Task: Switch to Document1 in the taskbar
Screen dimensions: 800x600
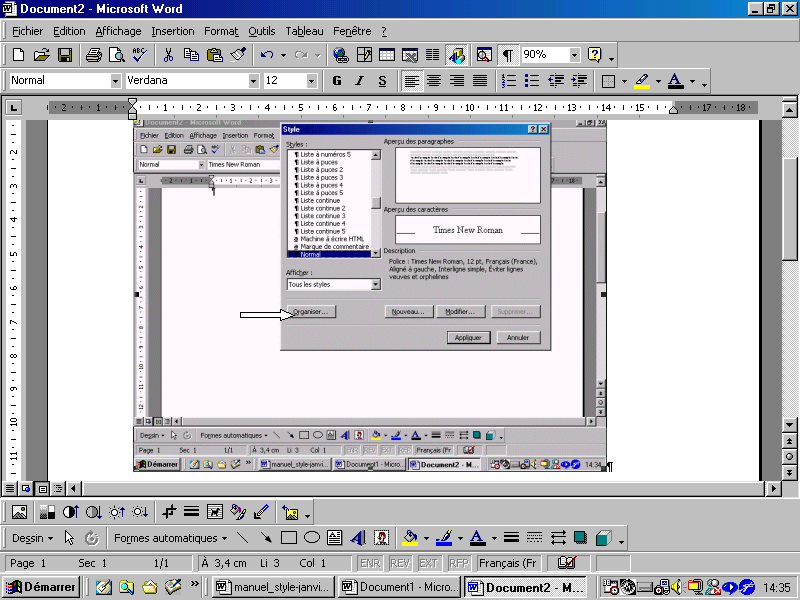Action: [399, 587]
